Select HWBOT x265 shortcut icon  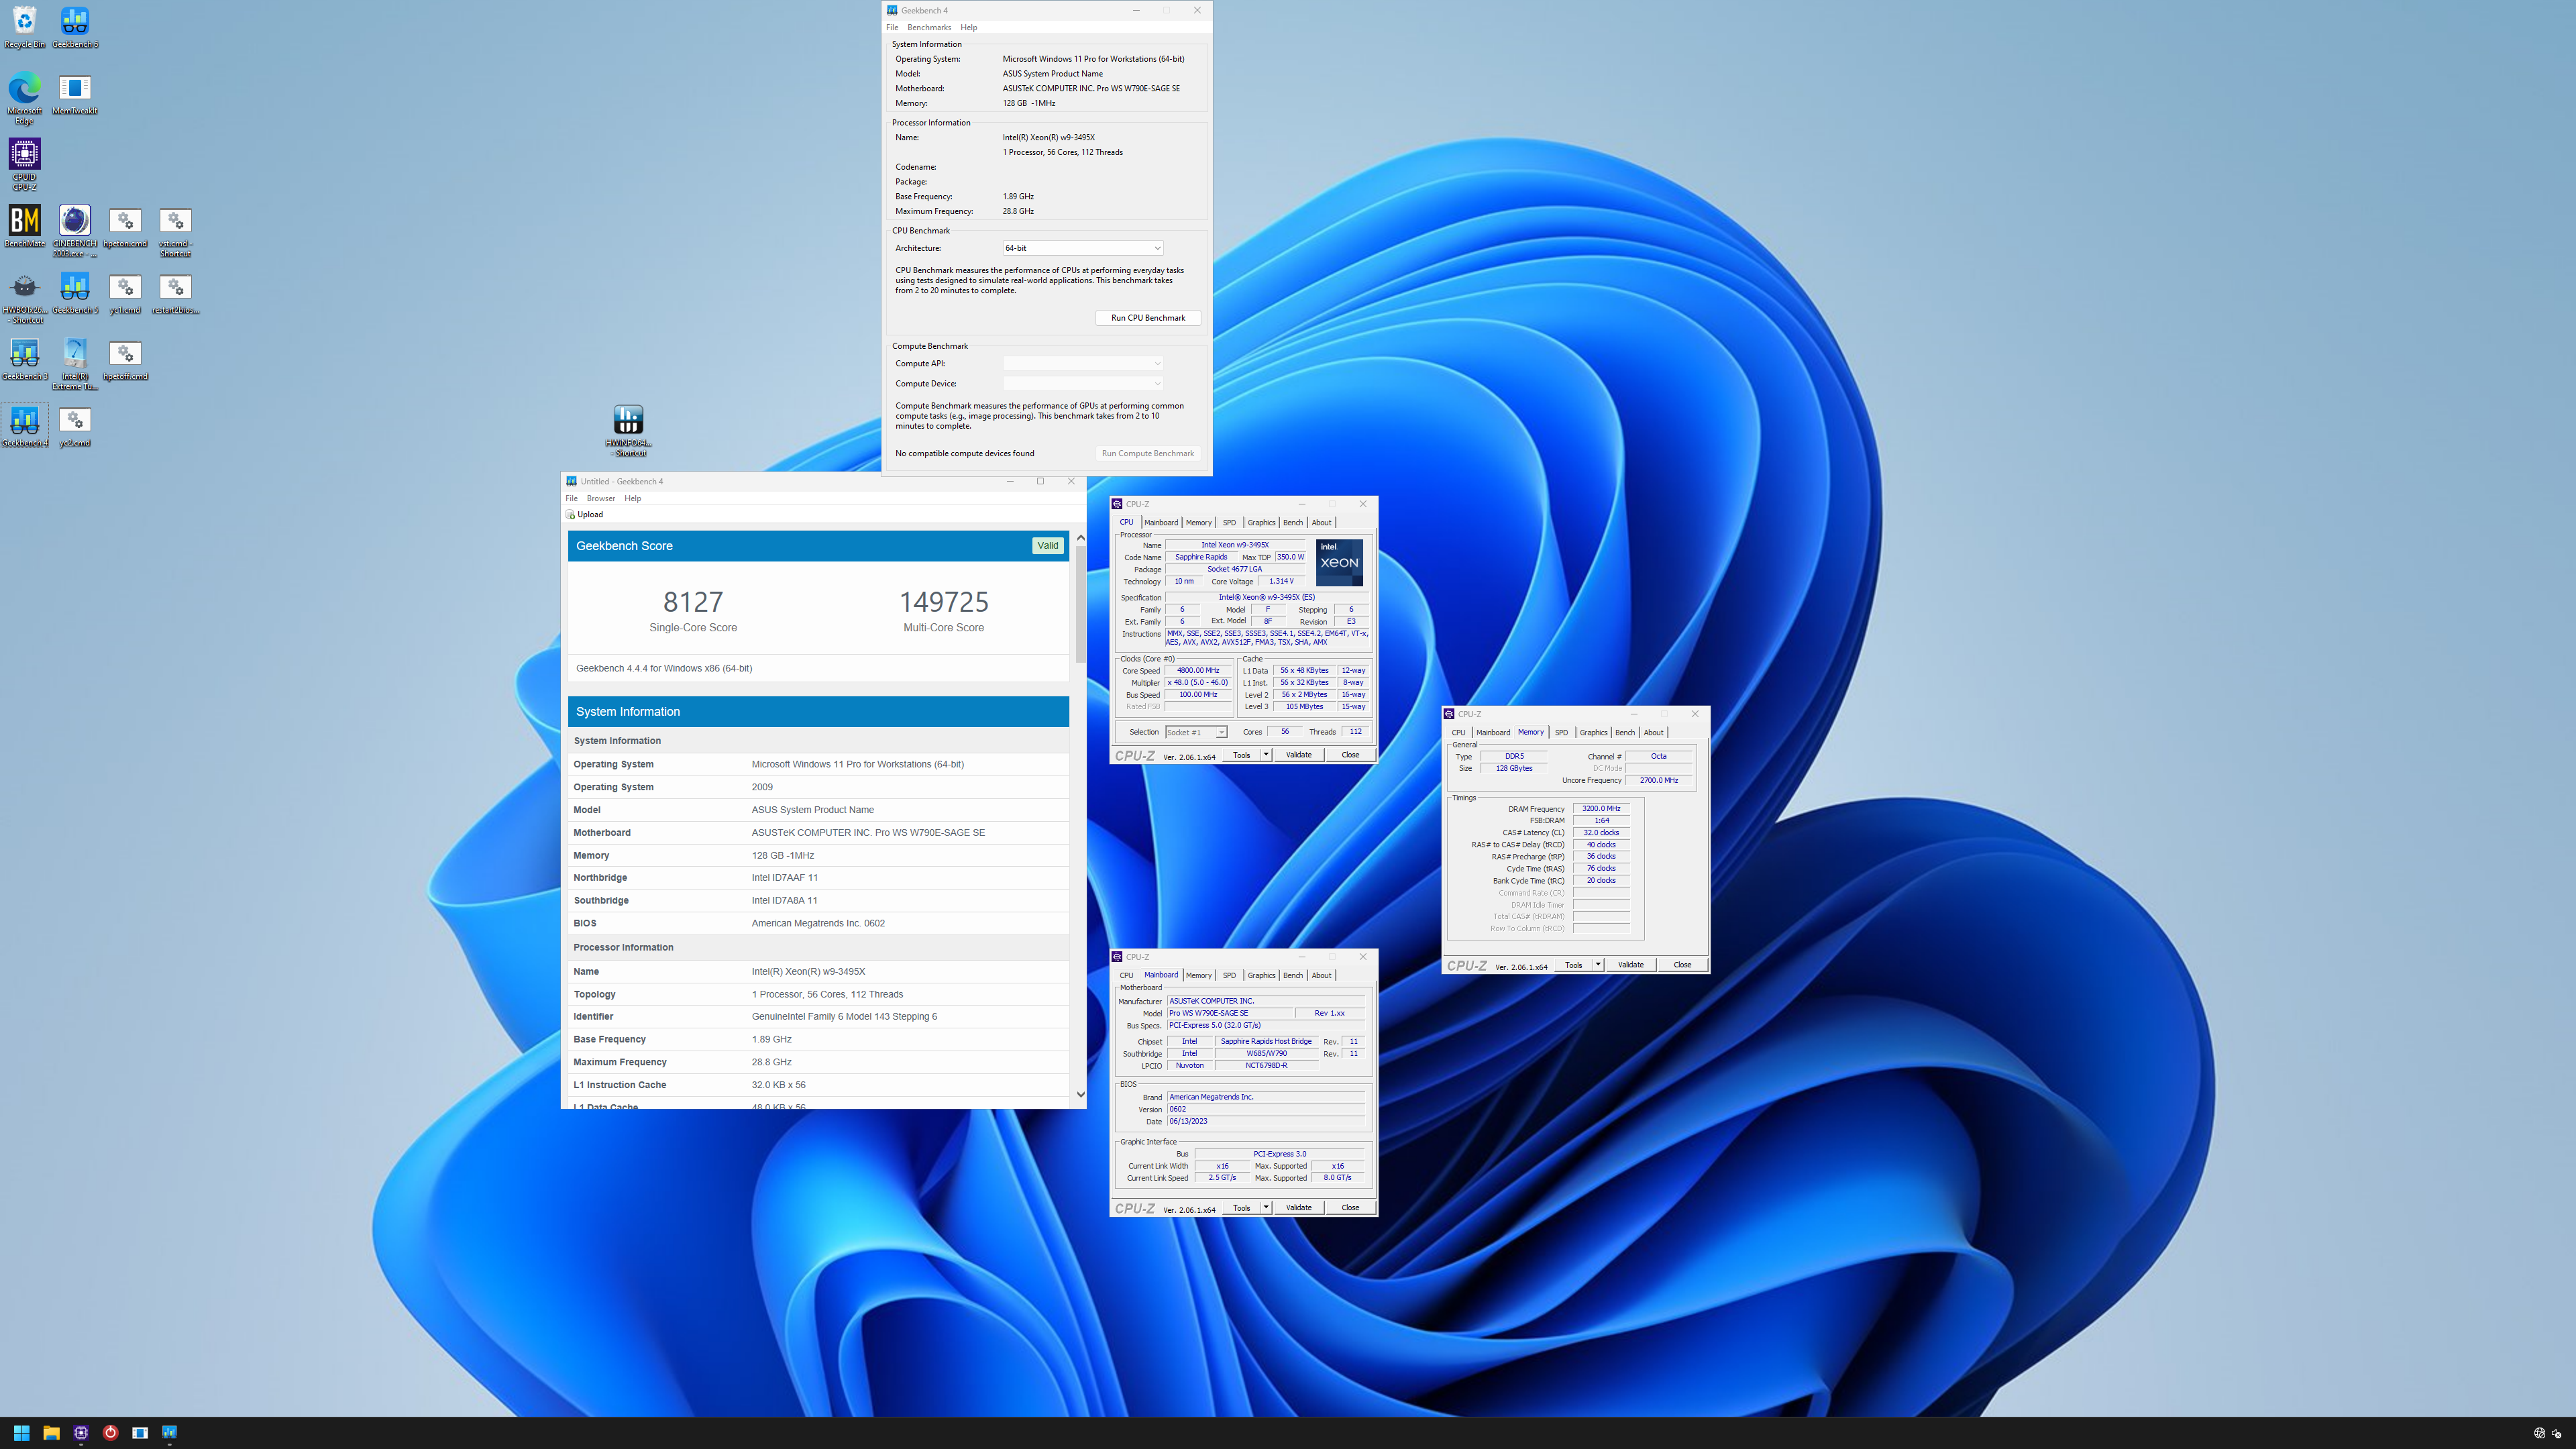[x=24, y=298]
